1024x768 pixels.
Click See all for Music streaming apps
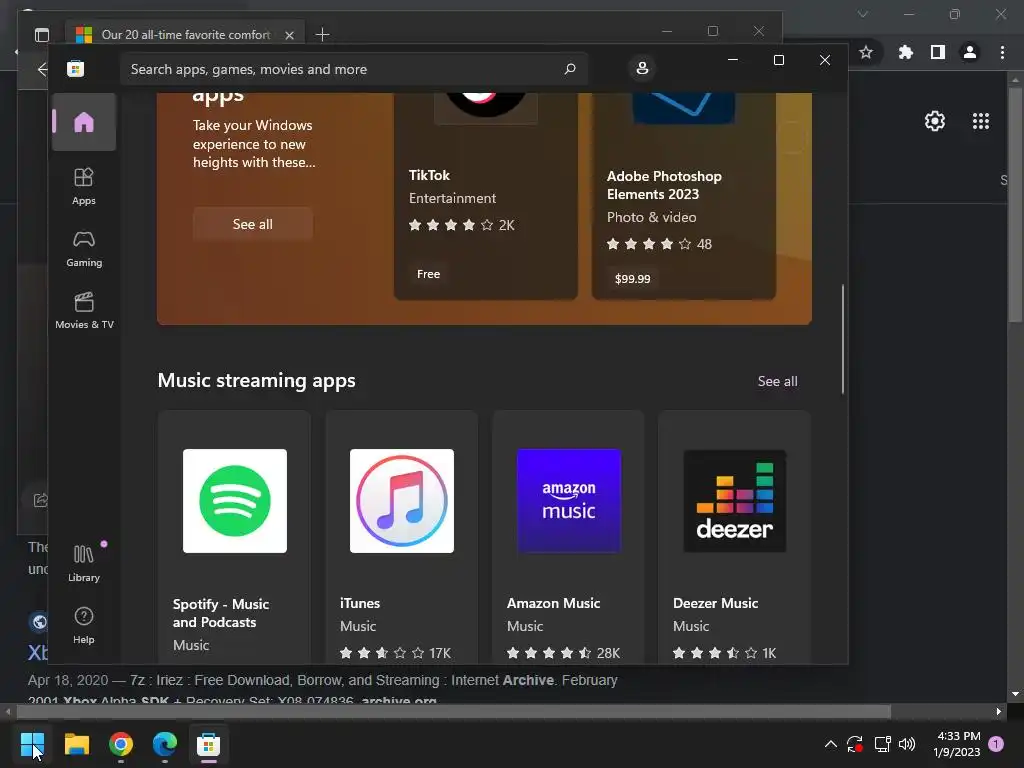pyautogui.click(x=777, y=381)
